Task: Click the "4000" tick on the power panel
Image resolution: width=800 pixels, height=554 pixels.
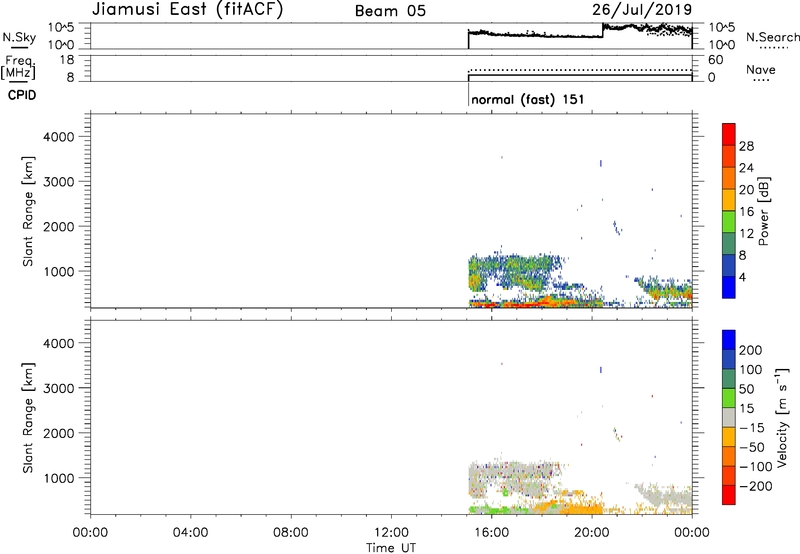Action: [58, 137]
